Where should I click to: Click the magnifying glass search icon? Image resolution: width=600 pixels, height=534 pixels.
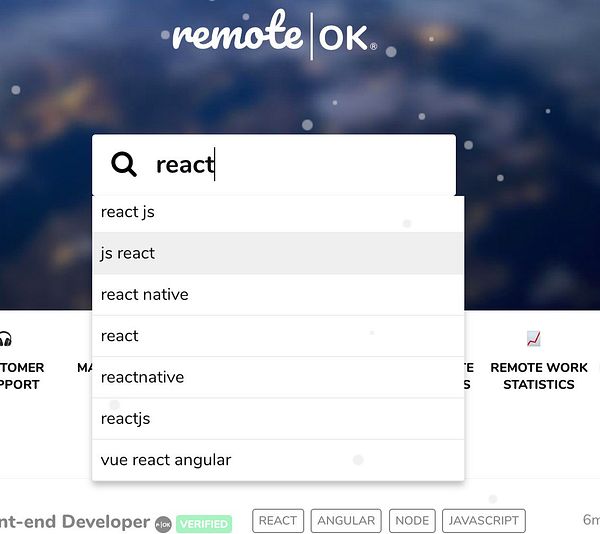pos(124,164)
